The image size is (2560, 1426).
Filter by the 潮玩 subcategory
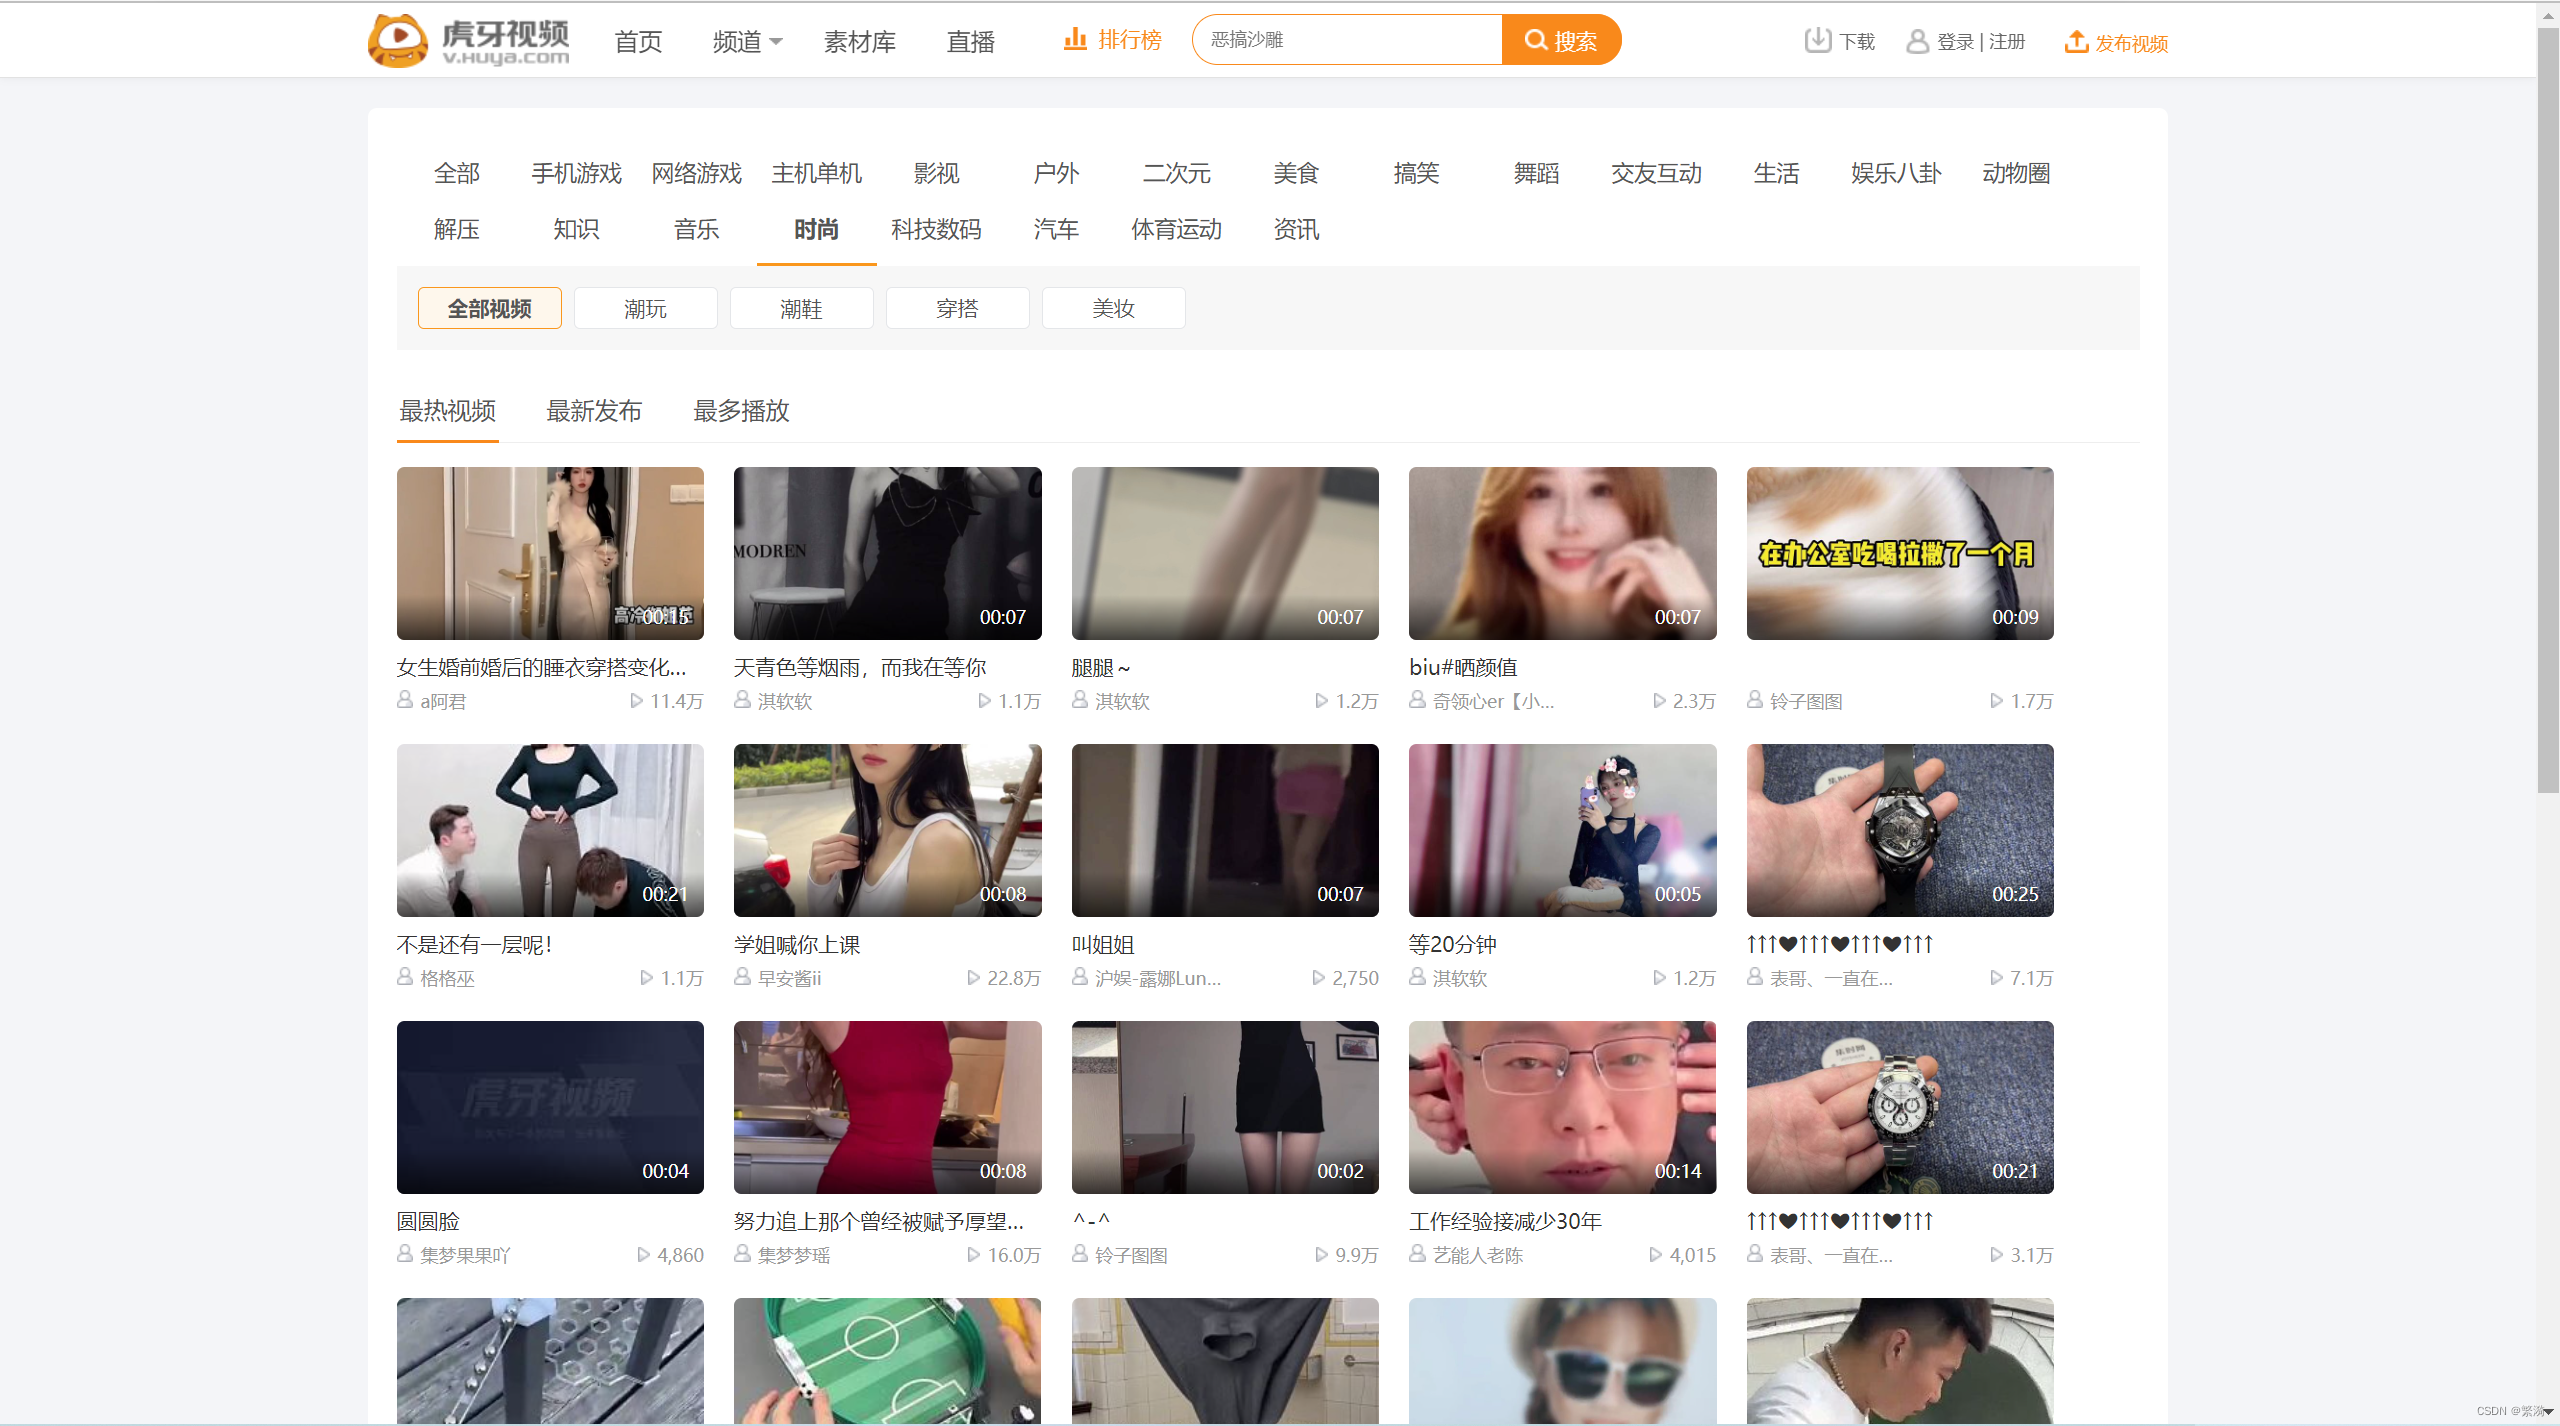[646, 308]
